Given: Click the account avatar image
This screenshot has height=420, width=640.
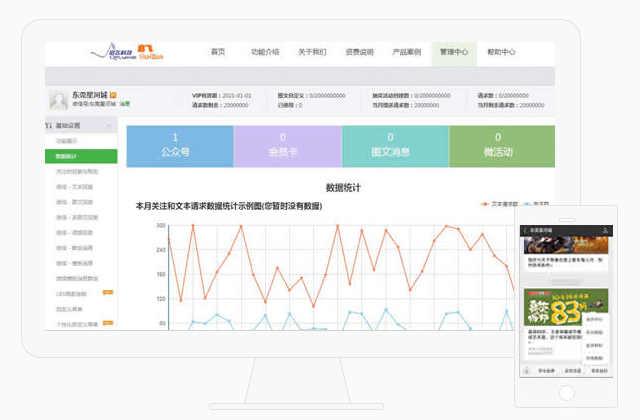Looking at the screenshot, I should (59, 100).
